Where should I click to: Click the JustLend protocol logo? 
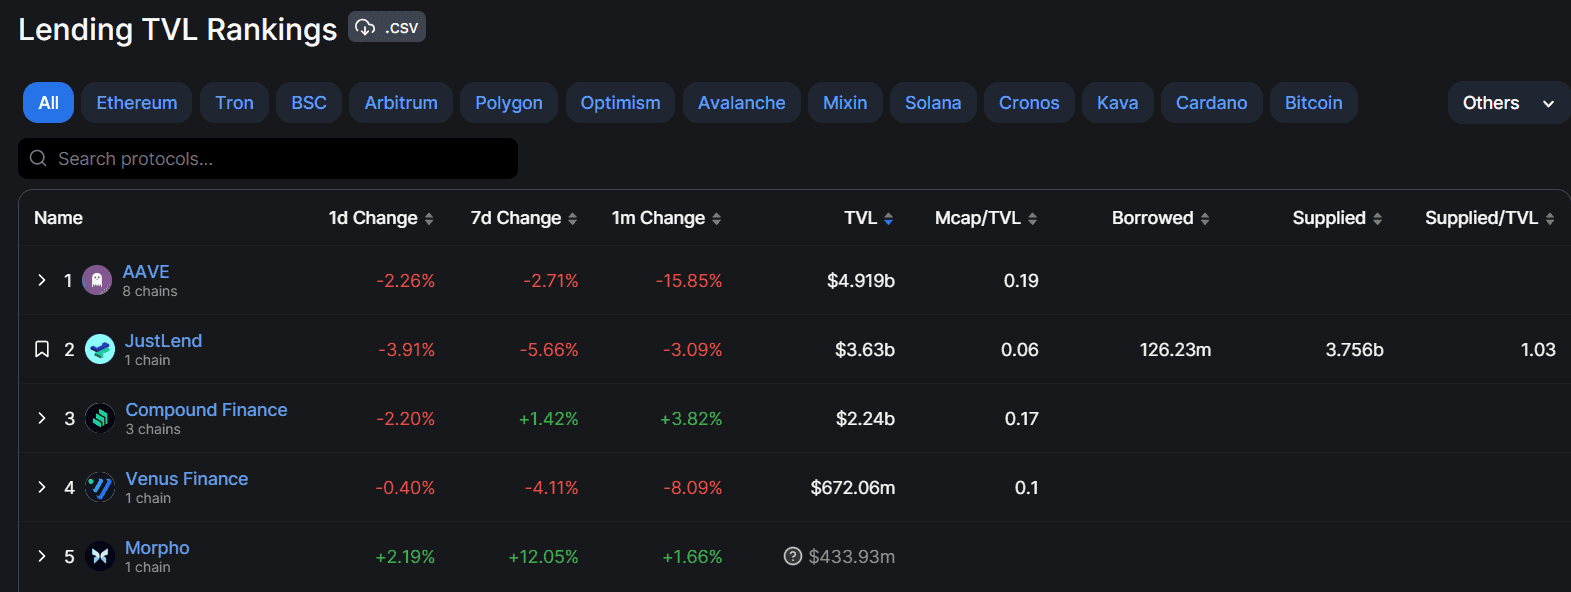[100, 349]
